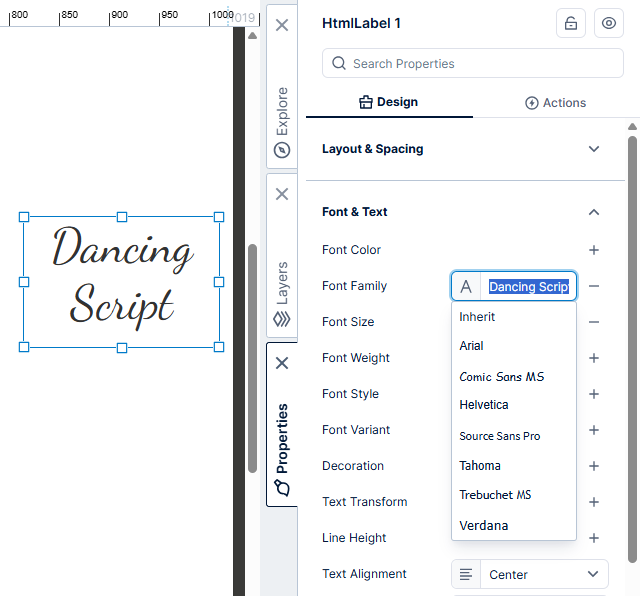Click the Line Height label
Screen dimensions: 642x596
354,538
